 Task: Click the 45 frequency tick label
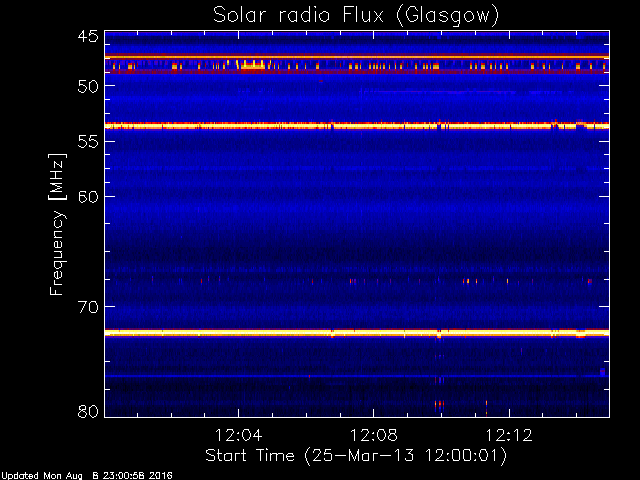click(88, 36)
